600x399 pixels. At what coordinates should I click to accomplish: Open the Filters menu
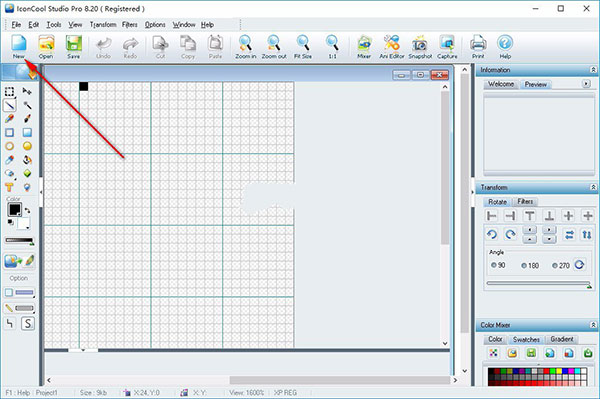coord(130,25)
